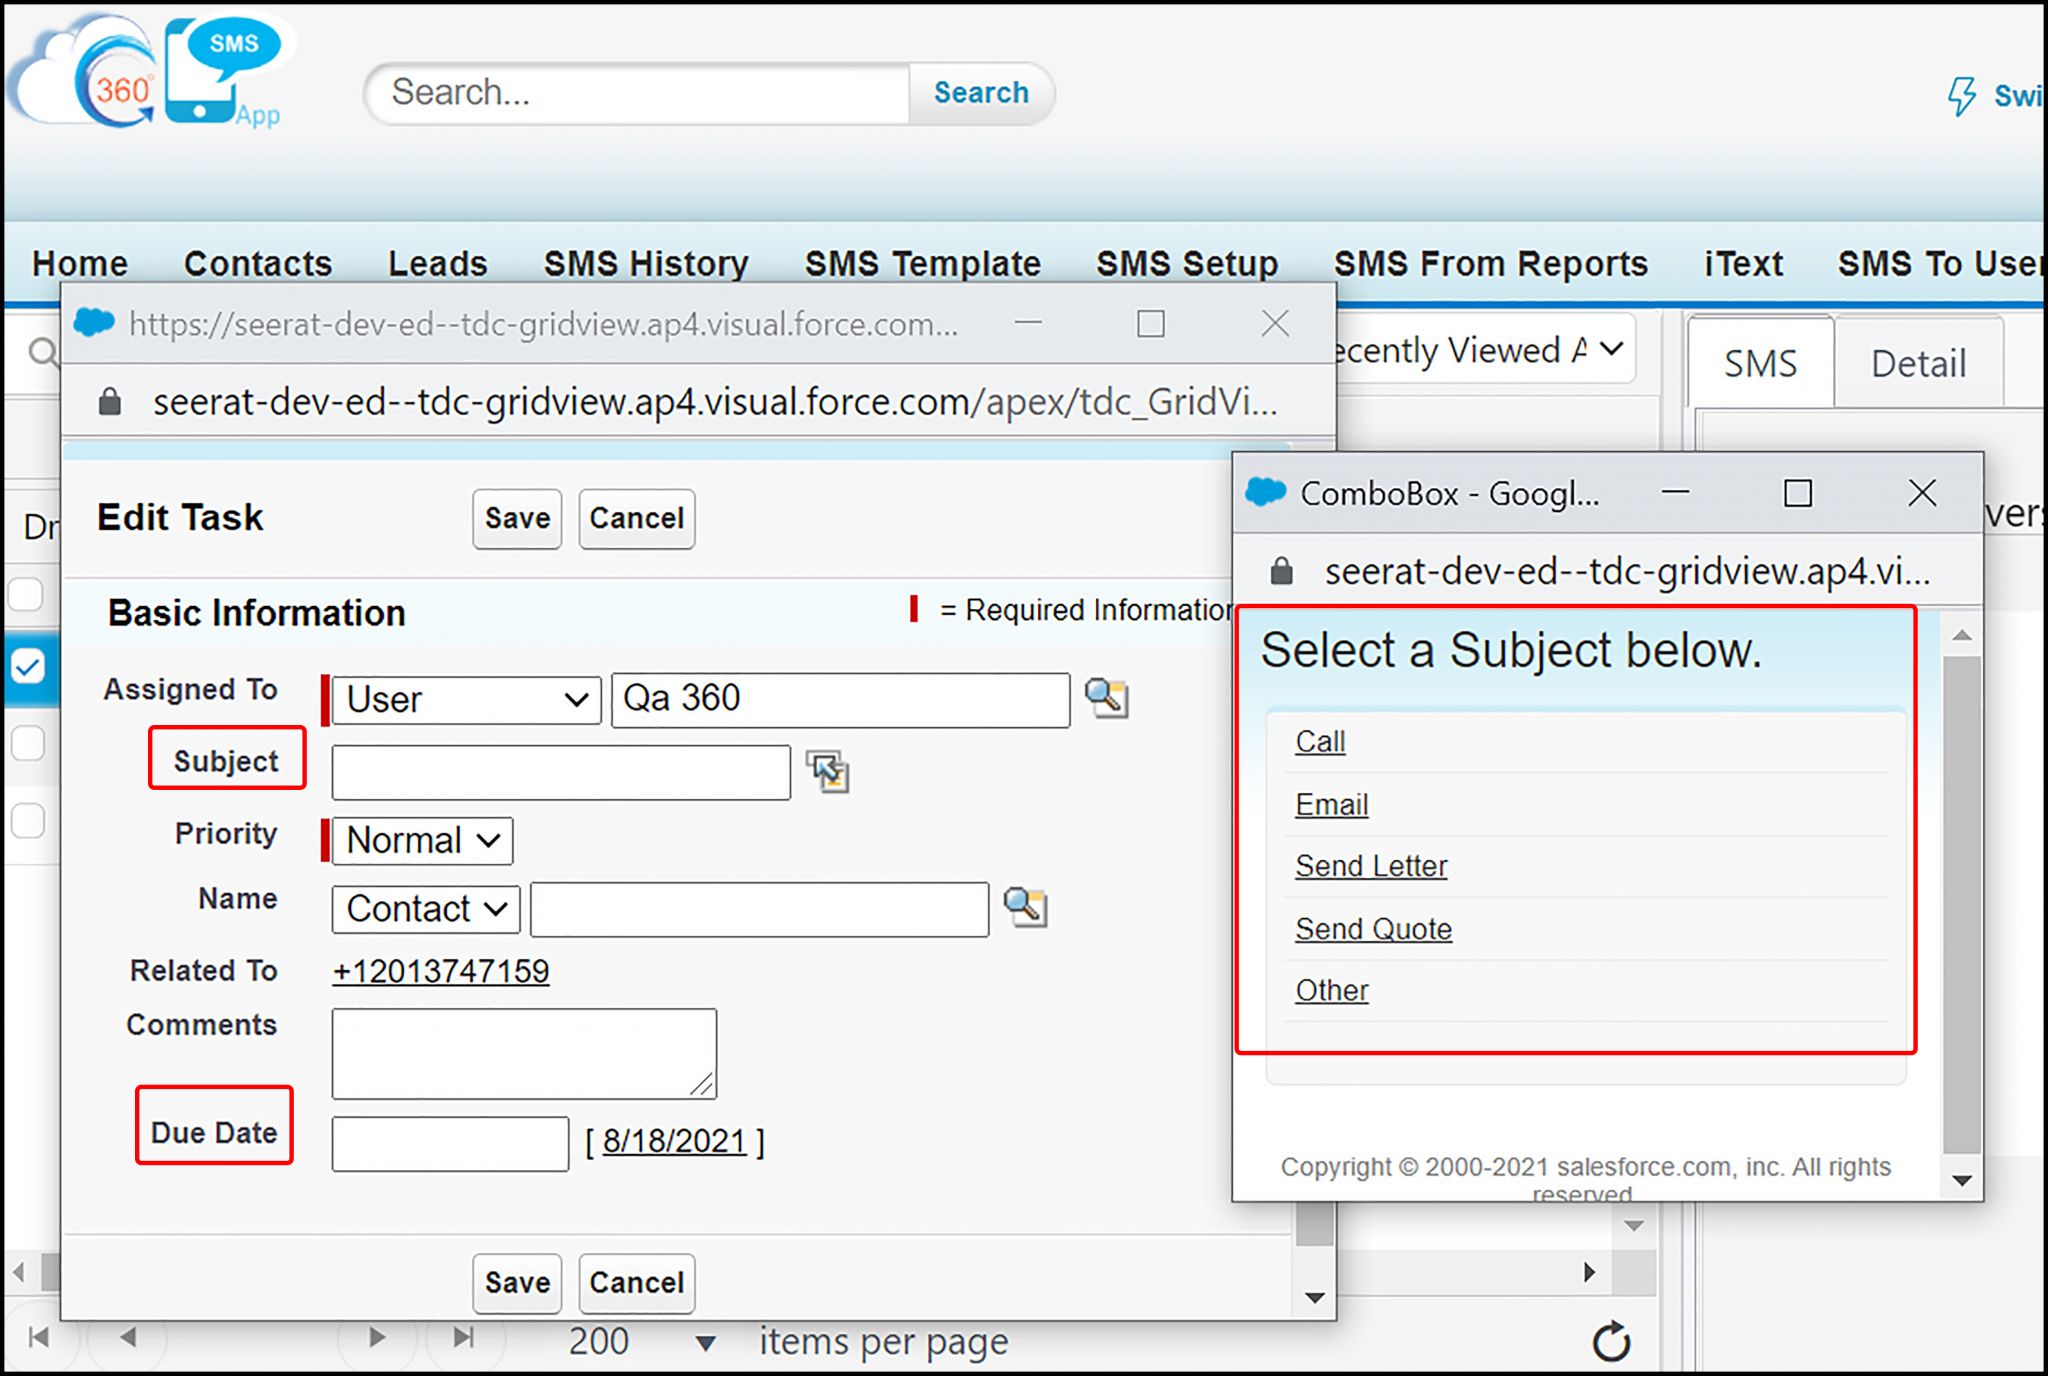The image size is (2048, 1376).
Task: Uncheck the checked blue row checkbox
Action: pos(28,666)
